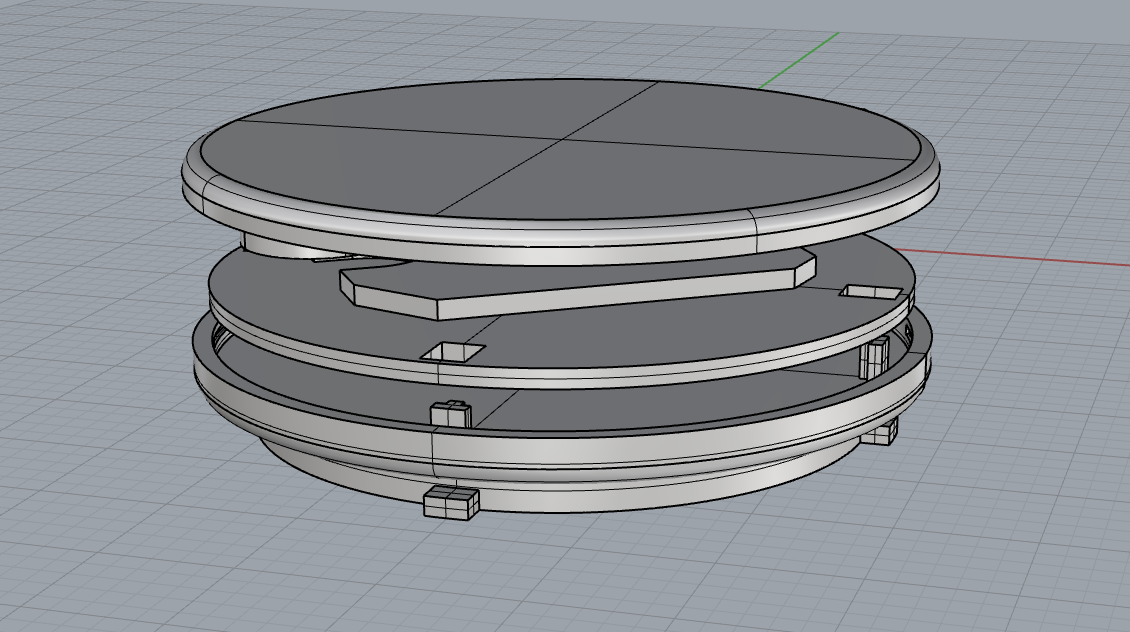The width and height of the screenshot is (1130, 632).
Task: Select the lower clip block at right ring bottom
Action: [x=881, y=432]
